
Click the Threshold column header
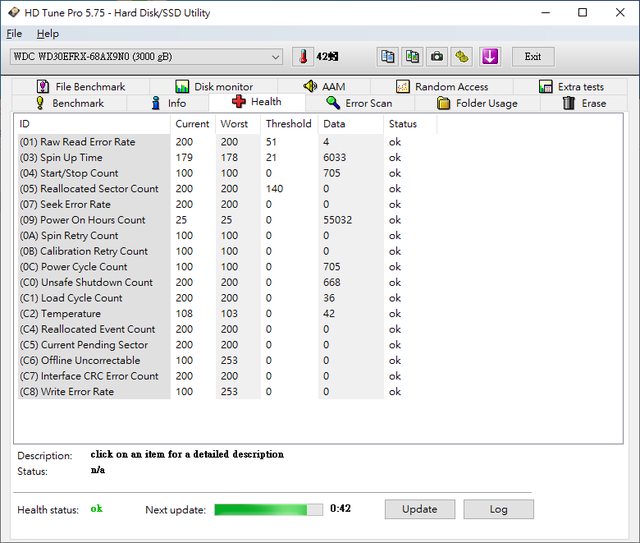(288, 124)
